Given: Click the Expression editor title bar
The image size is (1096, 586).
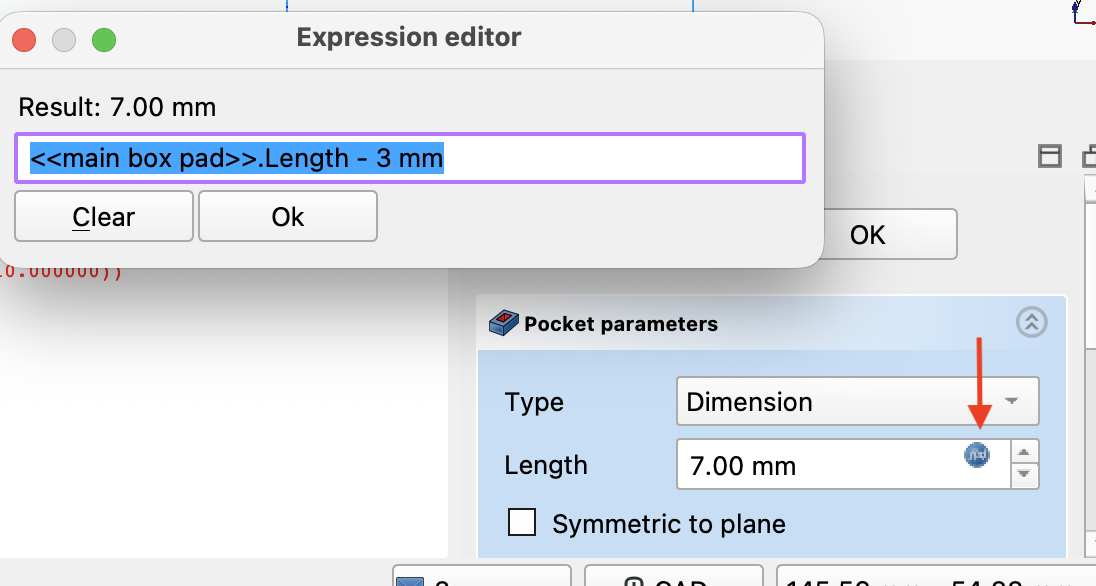Looking at the screenshot, I should [x=409, y=38].
